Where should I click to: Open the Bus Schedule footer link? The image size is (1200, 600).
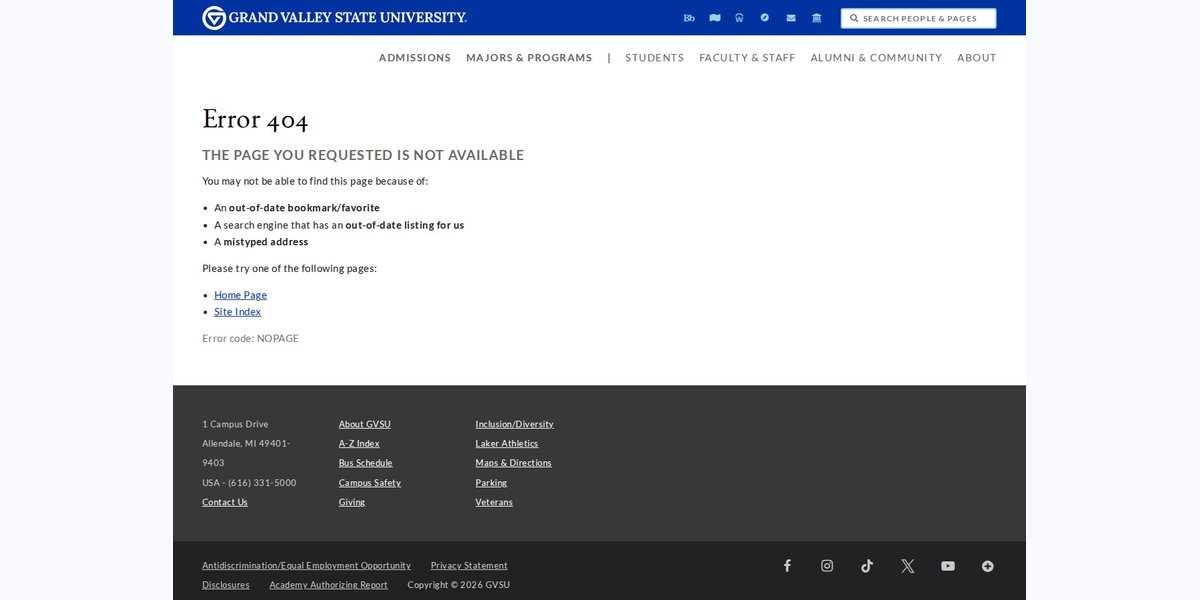click(365, 463)
